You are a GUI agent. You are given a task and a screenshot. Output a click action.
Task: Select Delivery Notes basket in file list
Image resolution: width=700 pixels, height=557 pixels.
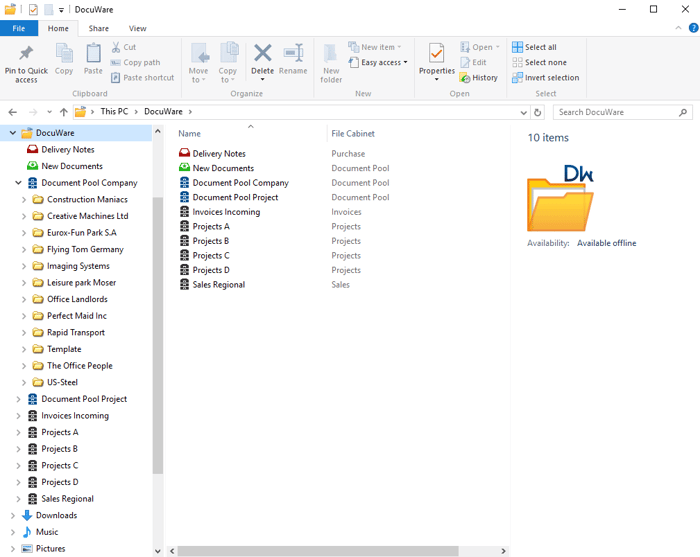[x=219, y=154]
